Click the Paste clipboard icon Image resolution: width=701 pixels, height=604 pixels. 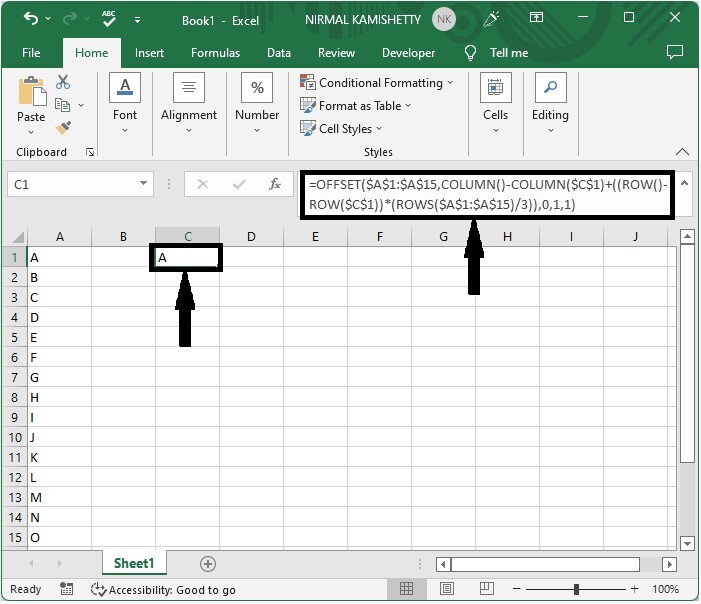[x=32, y=91]
